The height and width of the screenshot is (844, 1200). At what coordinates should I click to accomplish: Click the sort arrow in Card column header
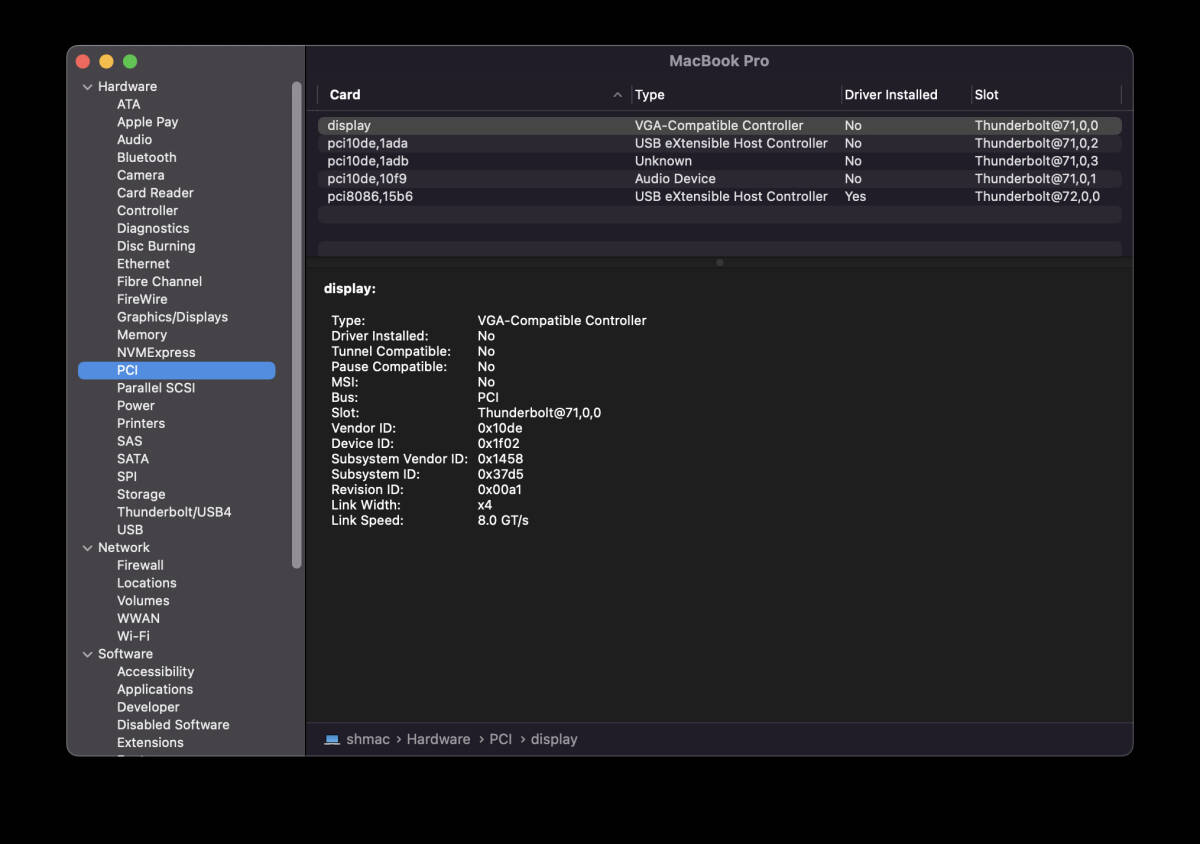pos(617,95)
